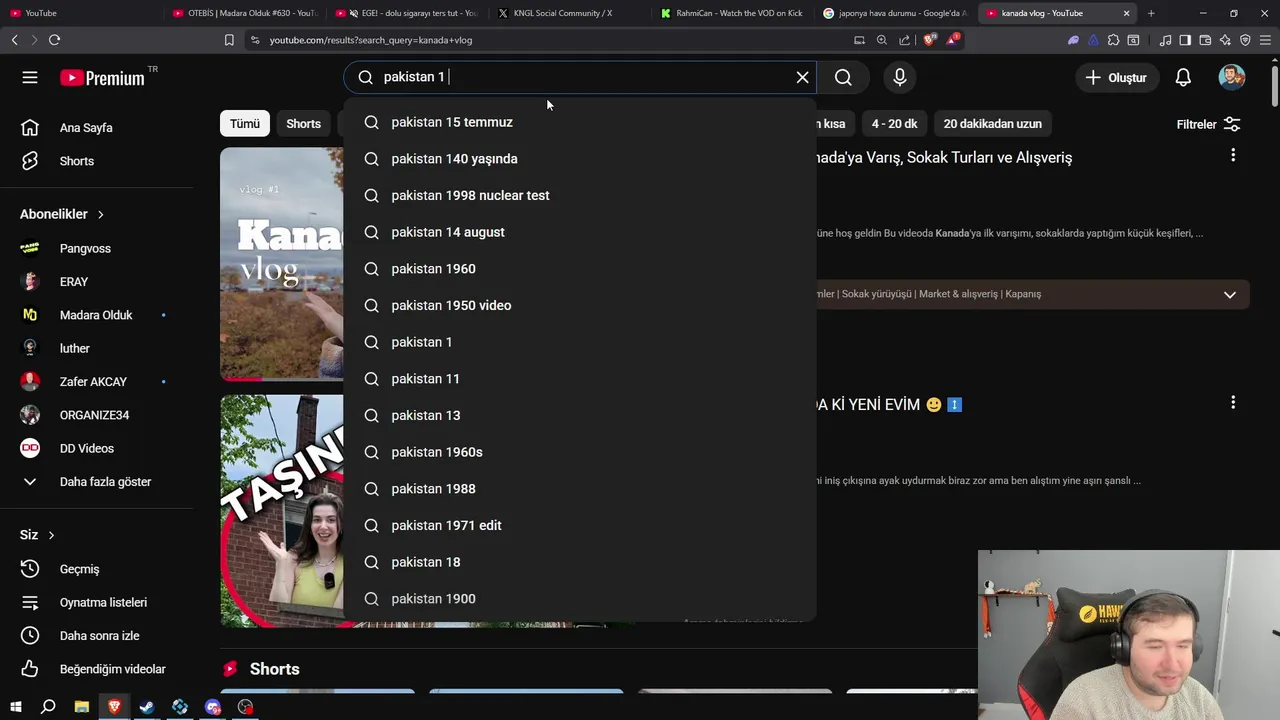This screenshot has width=1280, height=720.
Task: Choose suggestion pakistan 15 temmuz
Action: 580,122
